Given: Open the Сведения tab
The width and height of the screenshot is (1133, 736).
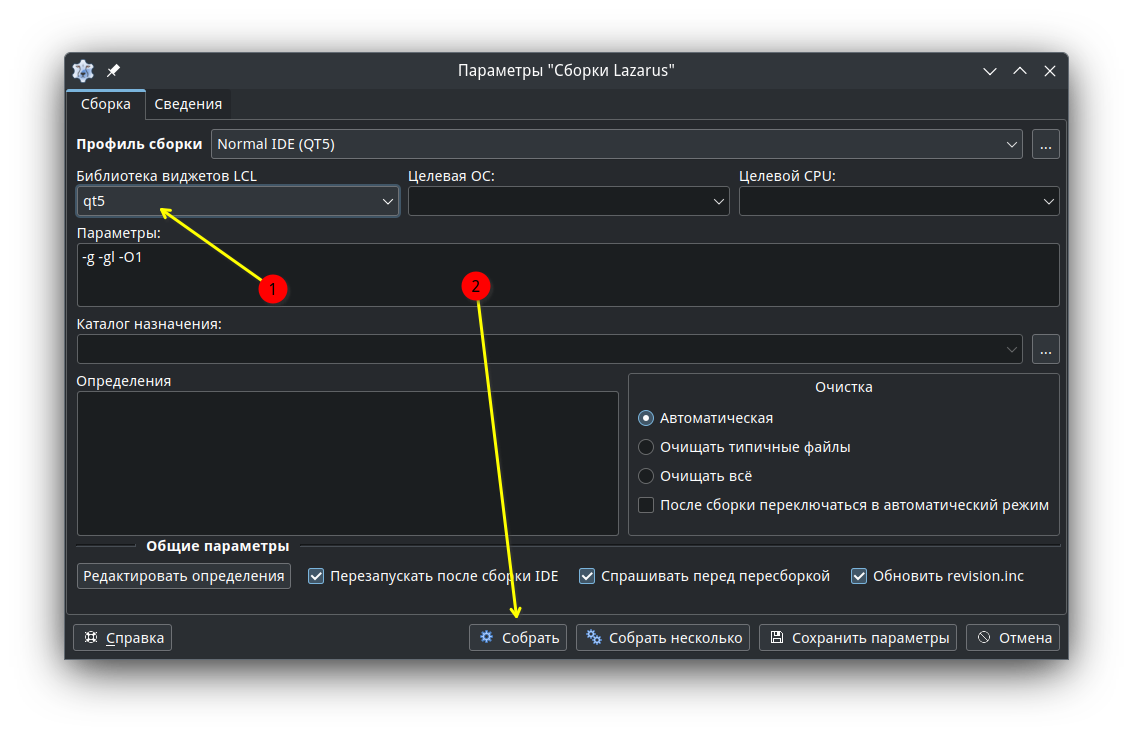Looking at the screenshot, I should [x=188, y=104].
